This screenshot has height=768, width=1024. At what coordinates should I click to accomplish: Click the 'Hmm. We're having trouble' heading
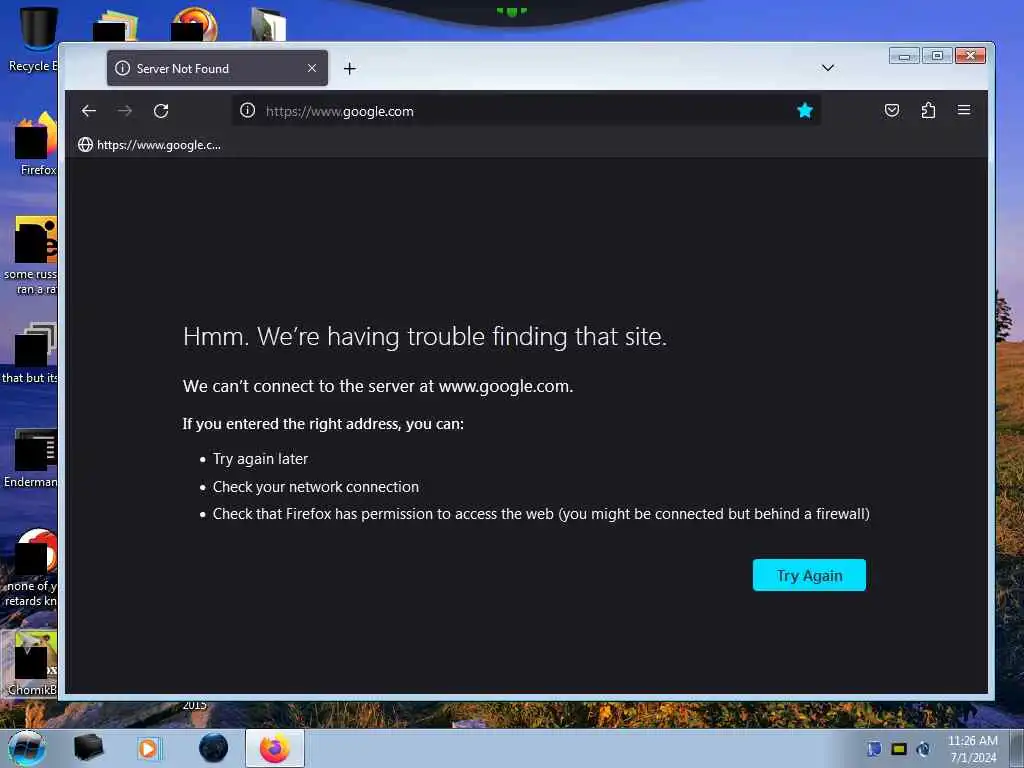tap(424, 337)
